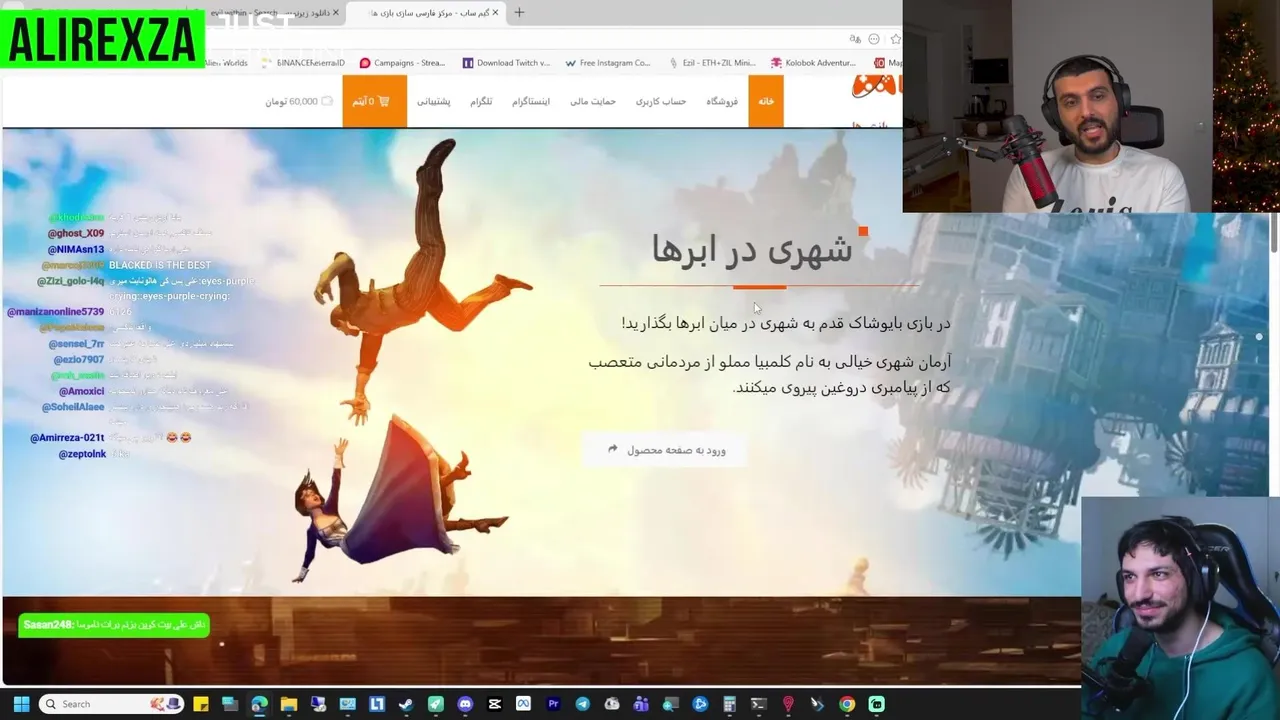Click ورود به صفحه محصول button
1280x720 pixels.
click(666, 450)
